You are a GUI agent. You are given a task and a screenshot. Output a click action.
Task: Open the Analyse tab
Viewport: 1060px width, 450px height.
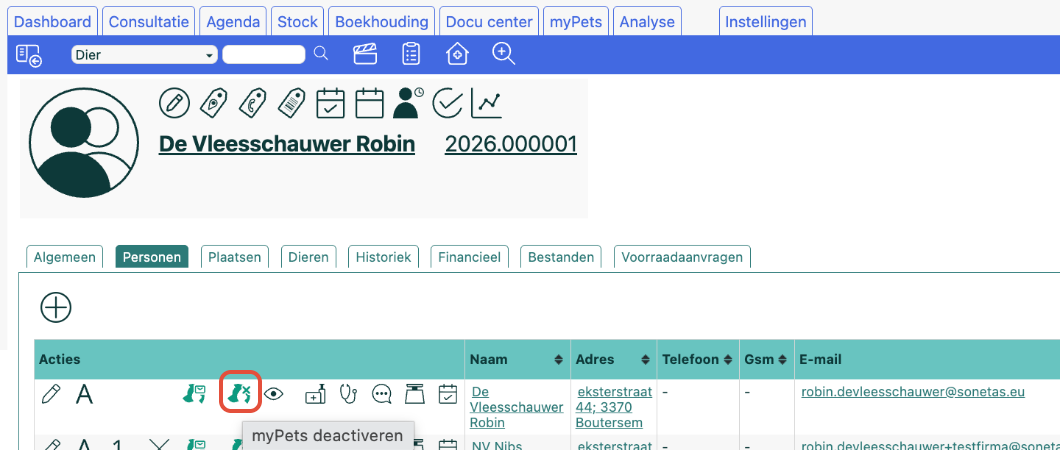pos(647,22)
